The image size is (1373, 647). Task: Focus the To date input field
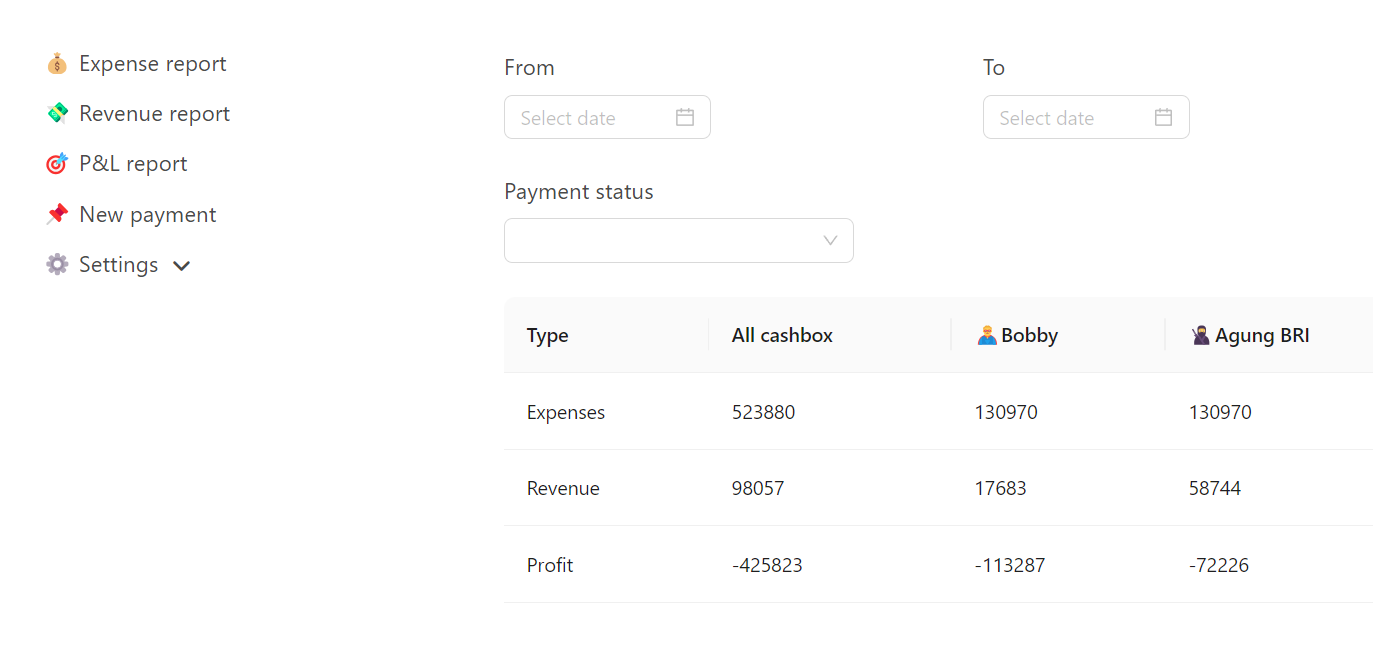(x=1069, y=117)
